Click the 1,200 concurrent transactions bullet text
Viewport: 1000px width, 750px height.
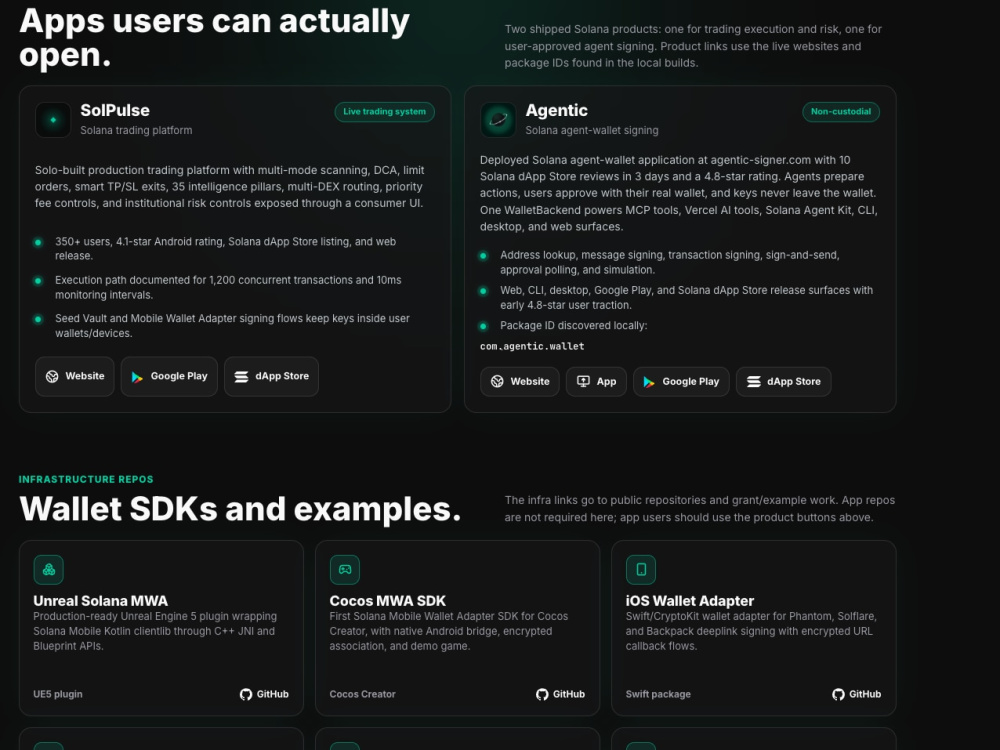coord(228,287)
